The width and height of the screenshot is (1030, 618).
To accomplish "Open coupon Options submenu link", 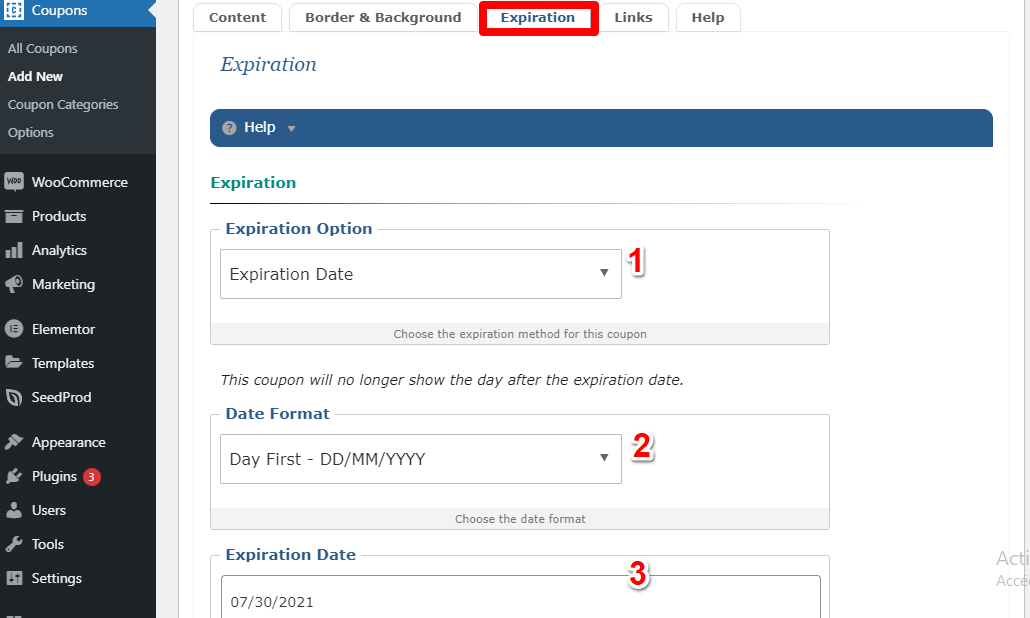I will click(31, 132).
